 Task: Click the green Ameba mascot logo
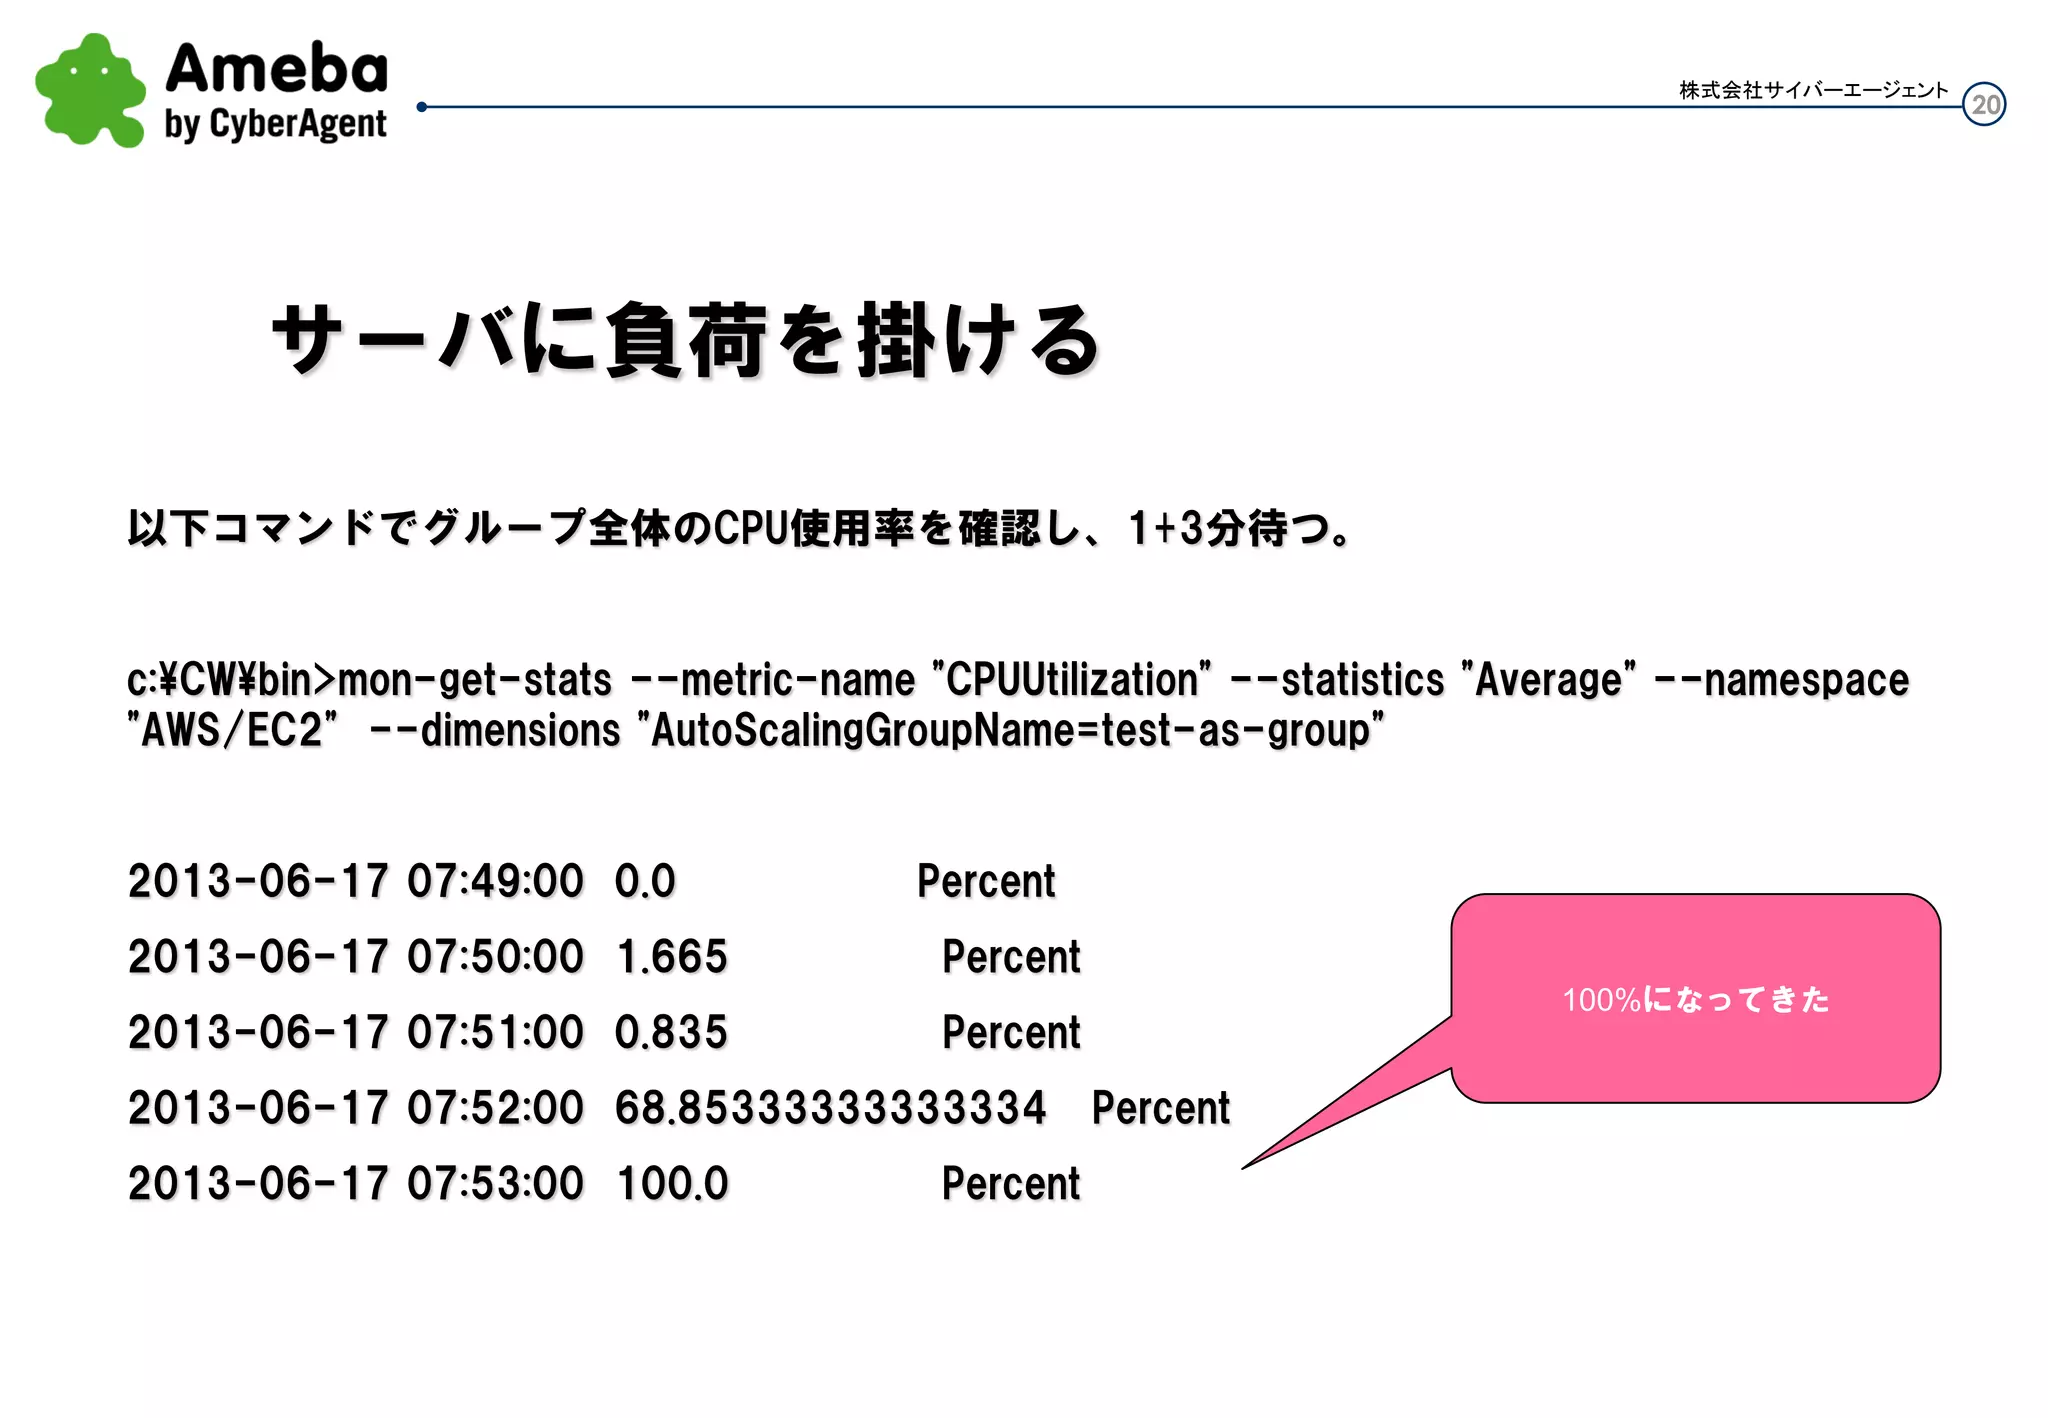point(90,91)
